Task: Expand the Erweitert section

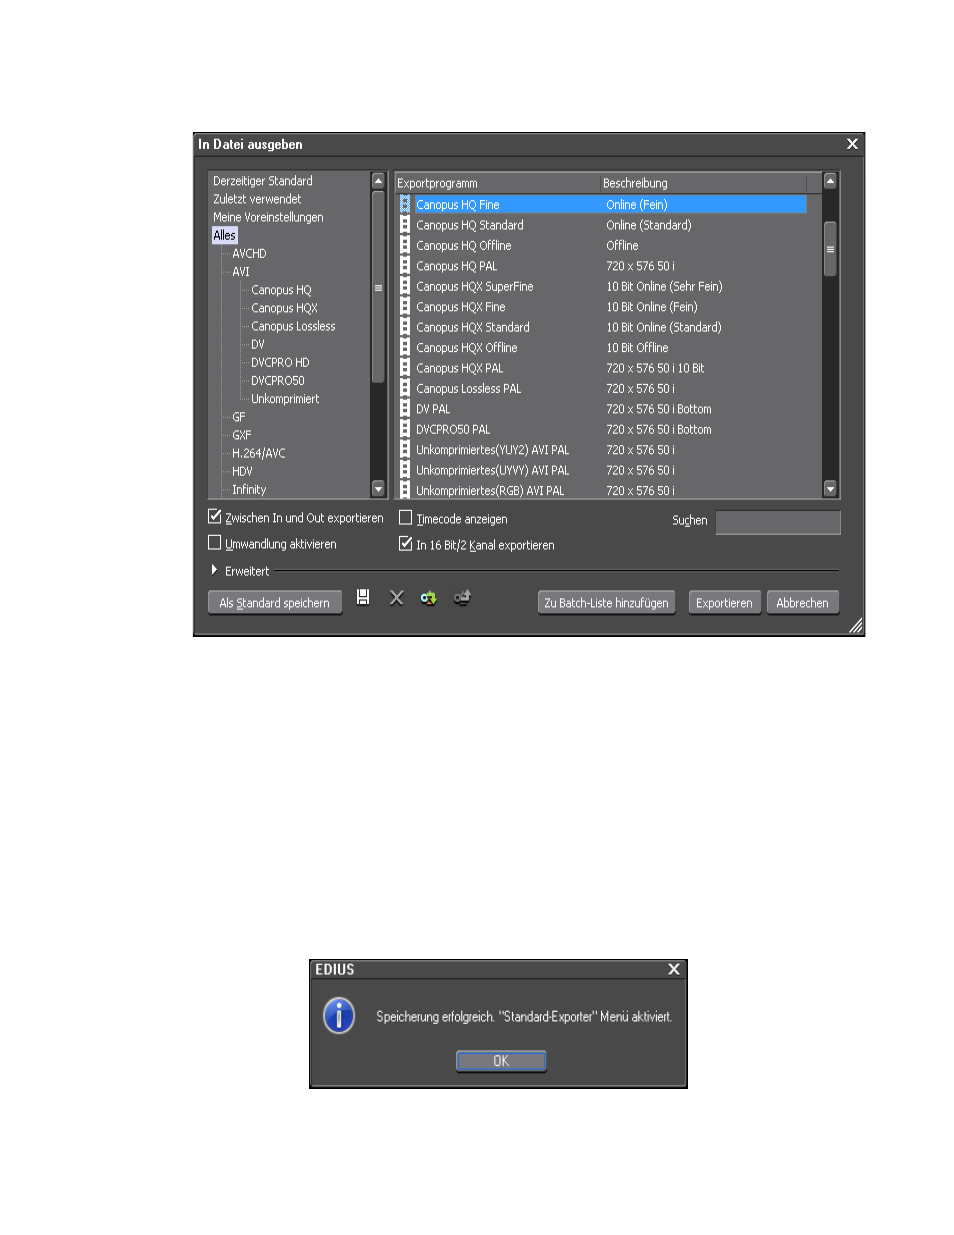Action: [214, 570]
